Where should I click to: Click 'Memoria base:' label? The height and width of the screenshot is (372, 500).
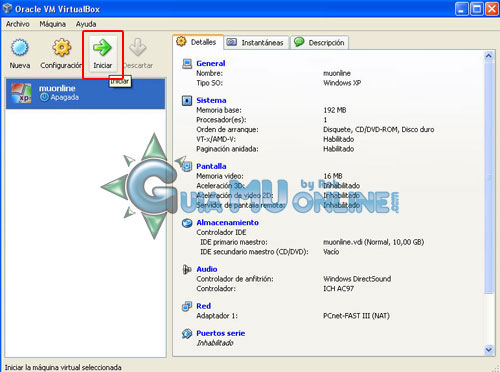[x=219, y=110]
